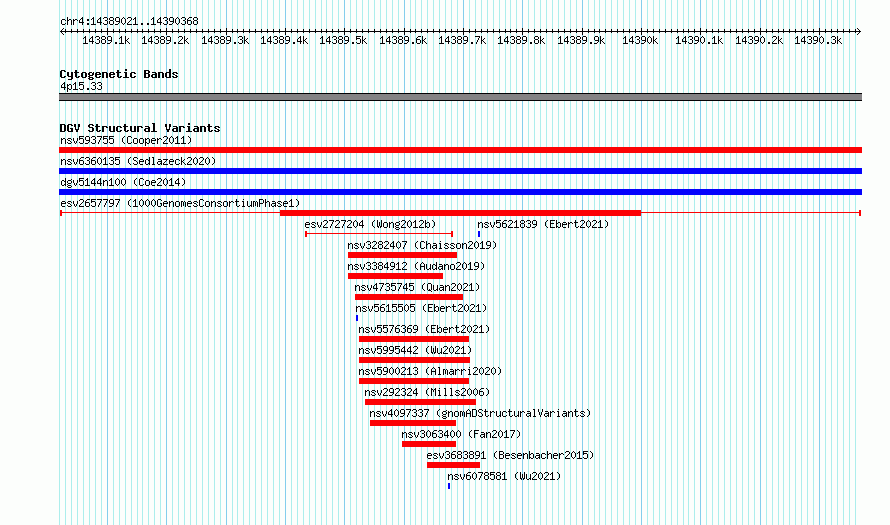Click the 14389.9k ruler label
Image resolution: width=890 pixels, height=525 pixels.
[581, 40]
